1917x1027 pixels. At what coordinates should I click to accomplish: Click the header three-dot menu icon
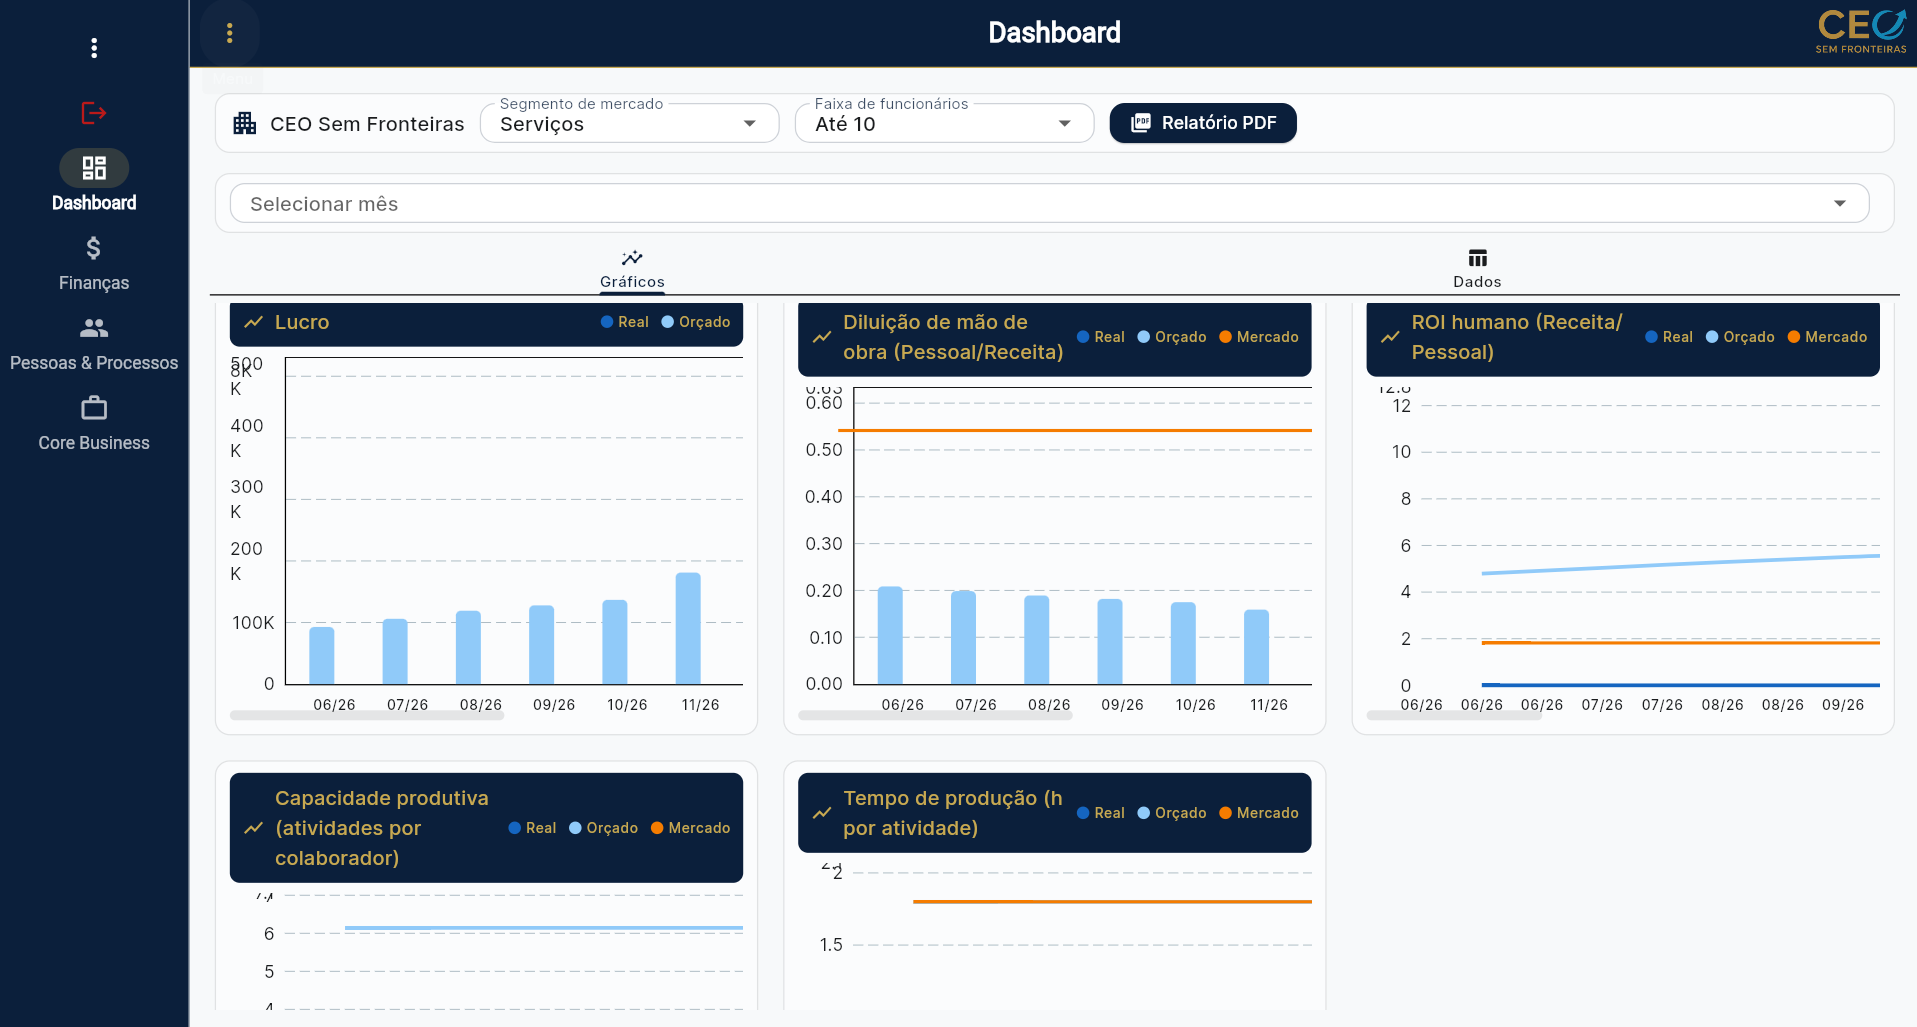tap(230, 33)
